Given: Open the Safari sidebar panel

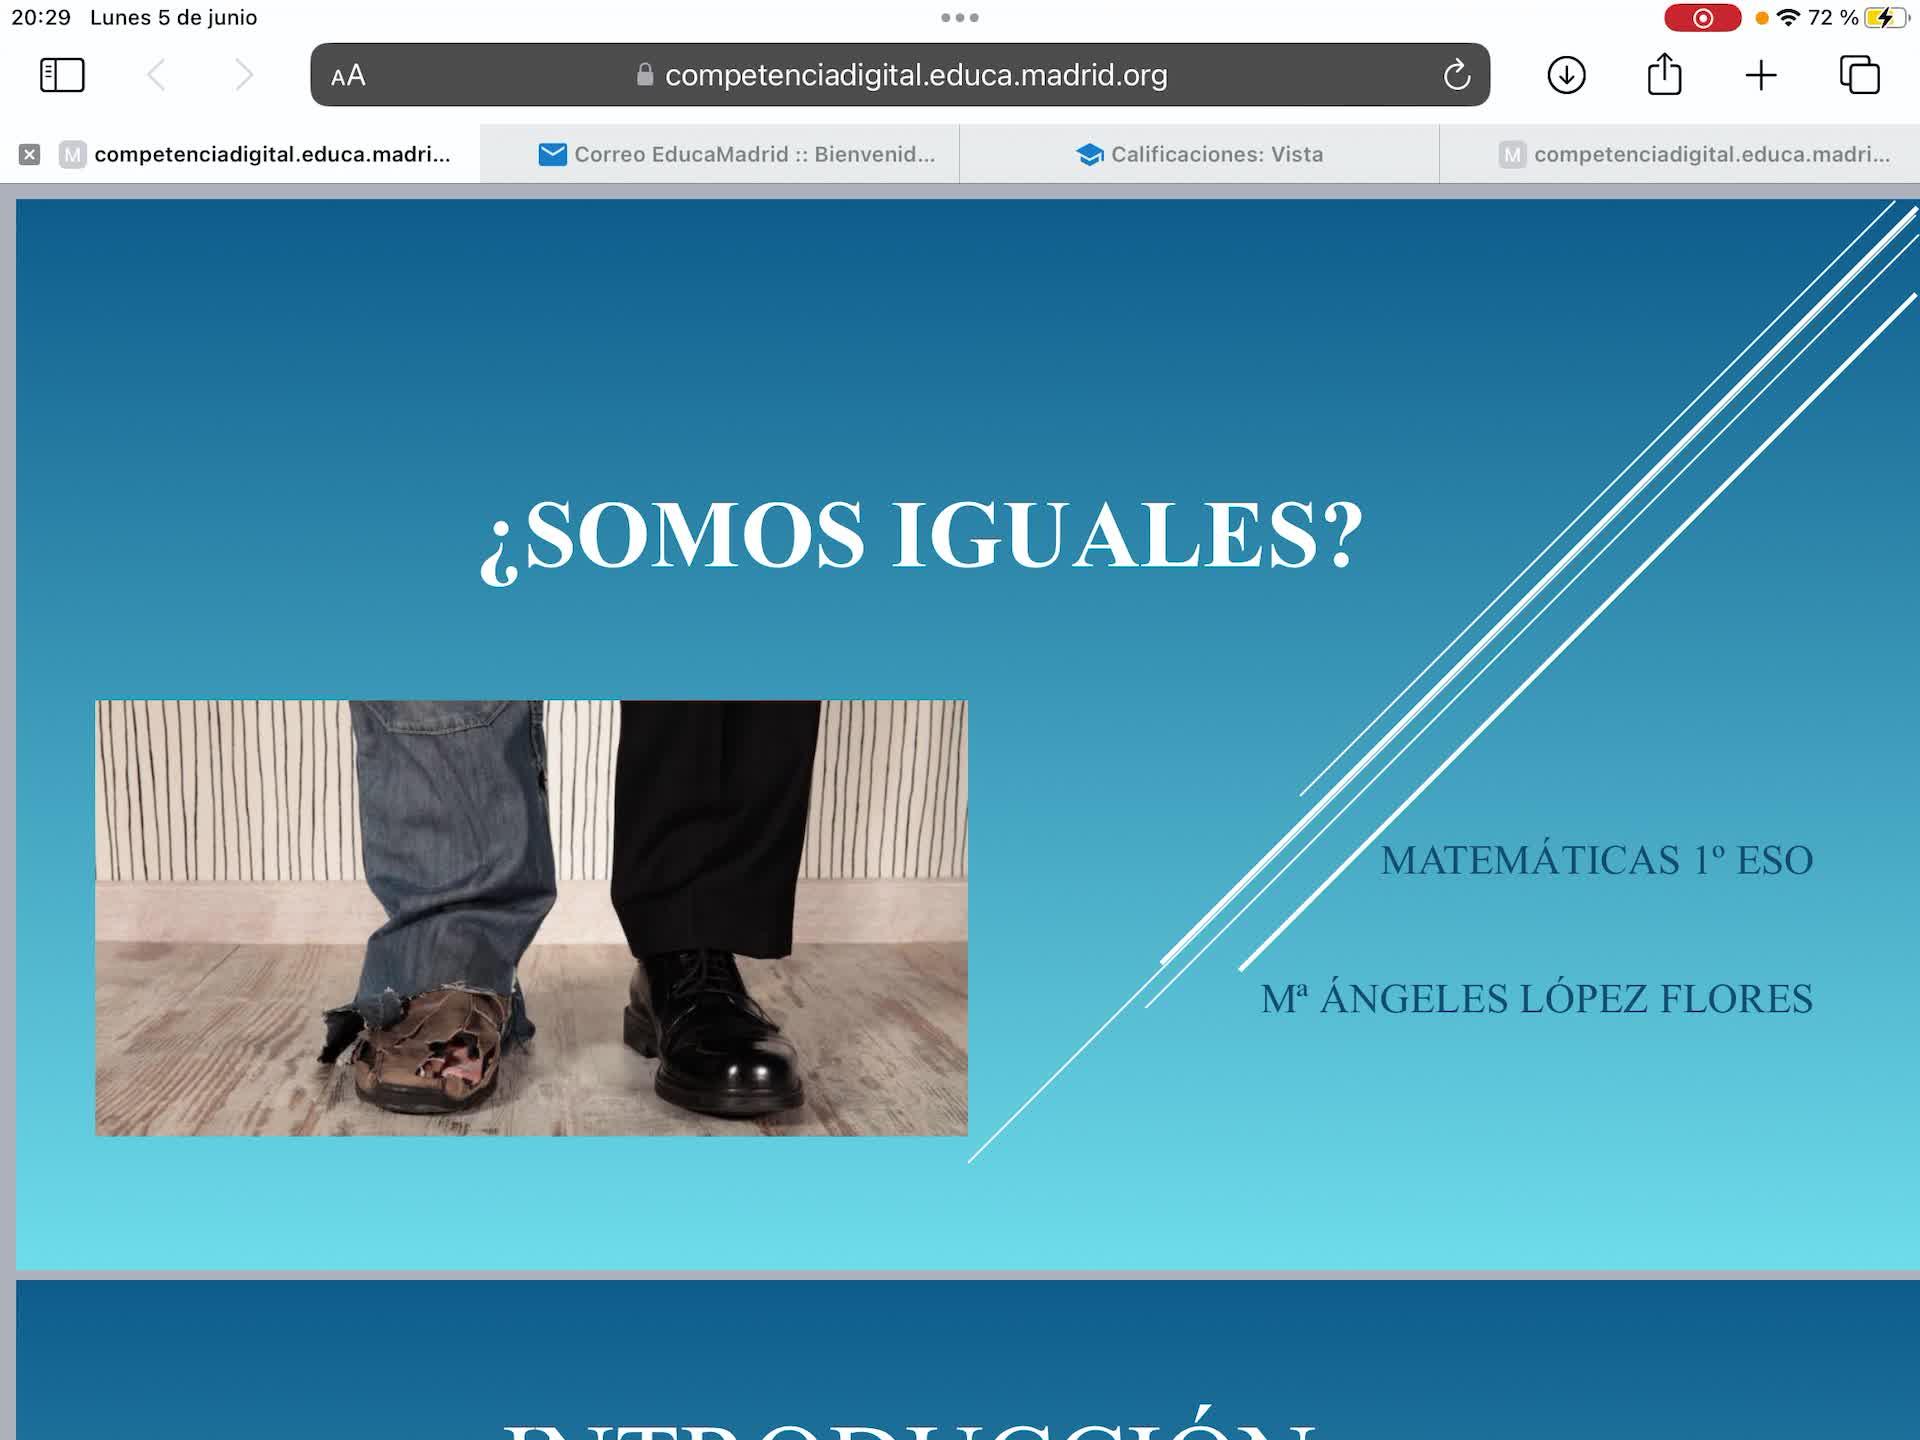Looking at the screenshot, I should (62, 75).
